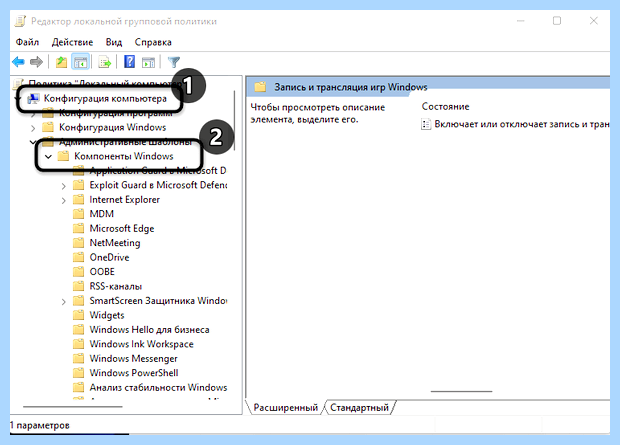Click the folder icon beside Windows PowerShell

tap(79, 373)
